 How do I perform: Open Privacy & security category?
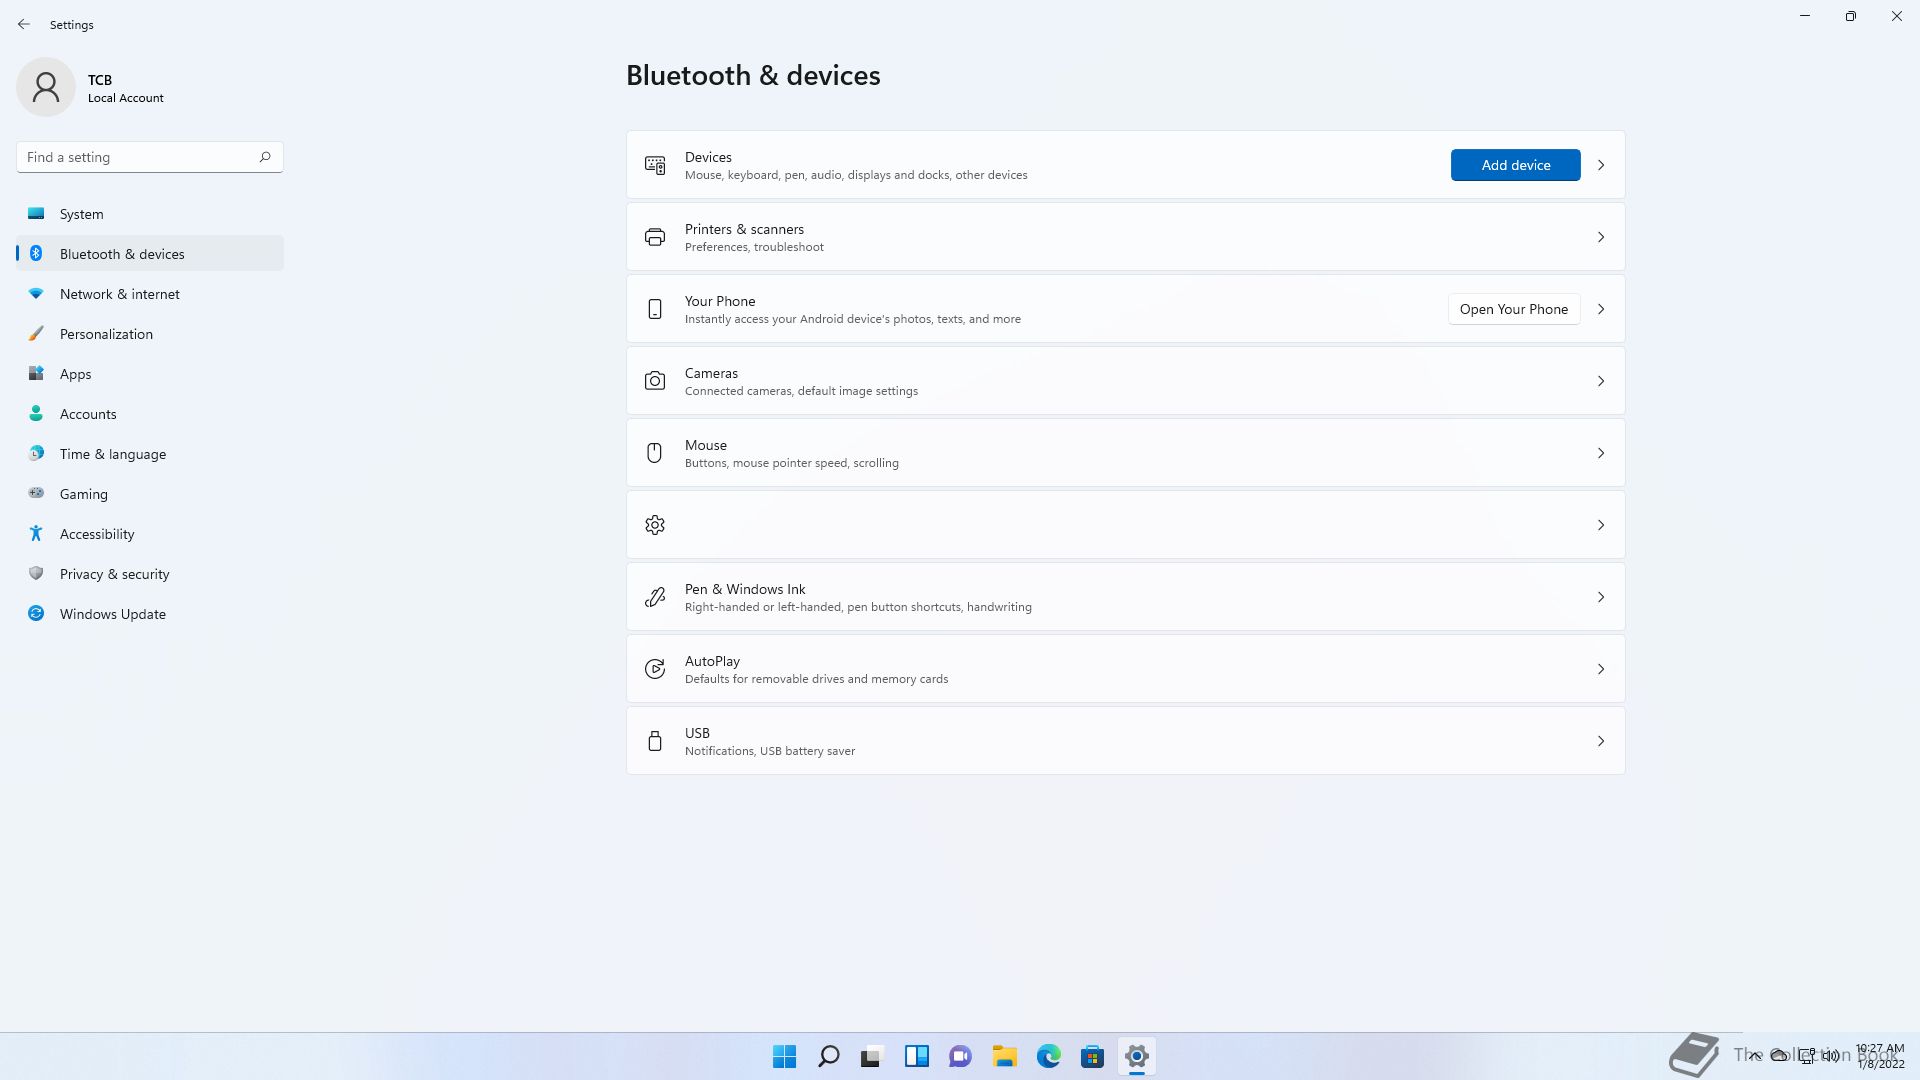pos(150,574)
